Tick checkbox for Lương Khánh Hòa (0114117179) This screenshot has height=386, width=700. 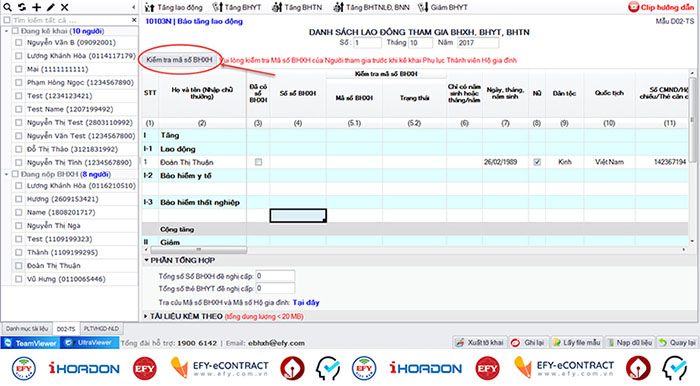18,56
